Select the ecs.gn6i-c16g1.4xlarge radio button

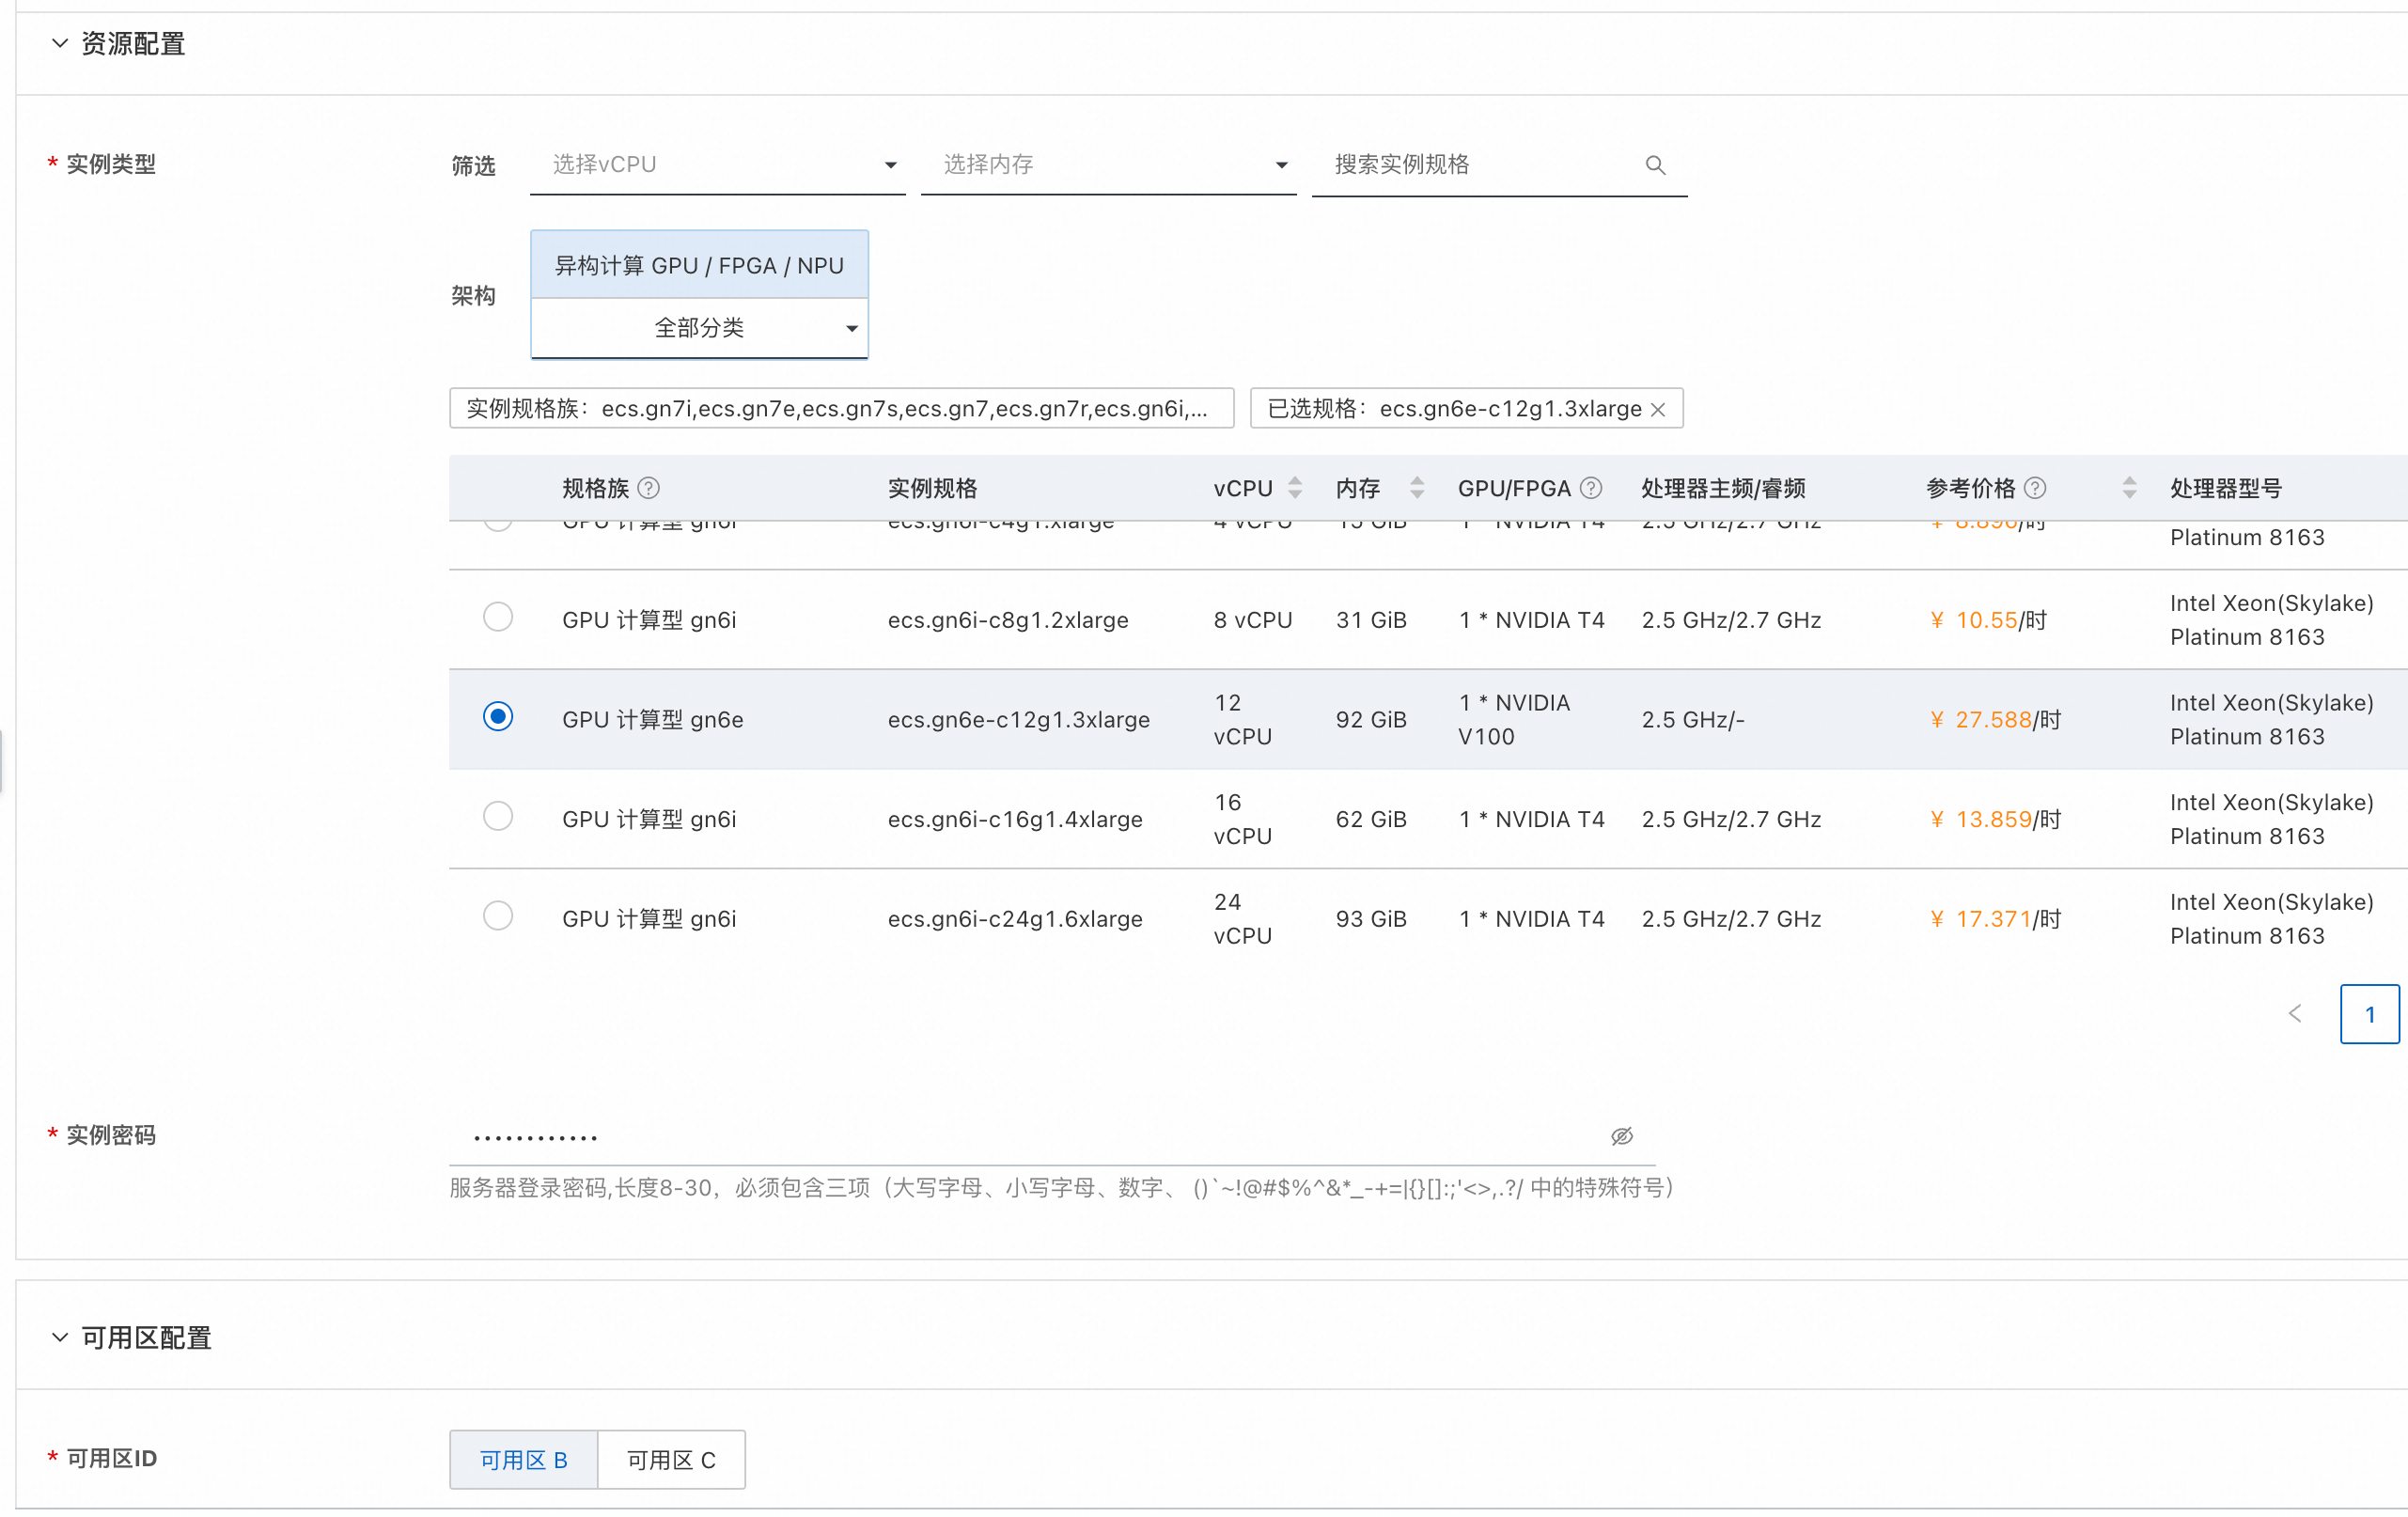click(x=498, y=817)
